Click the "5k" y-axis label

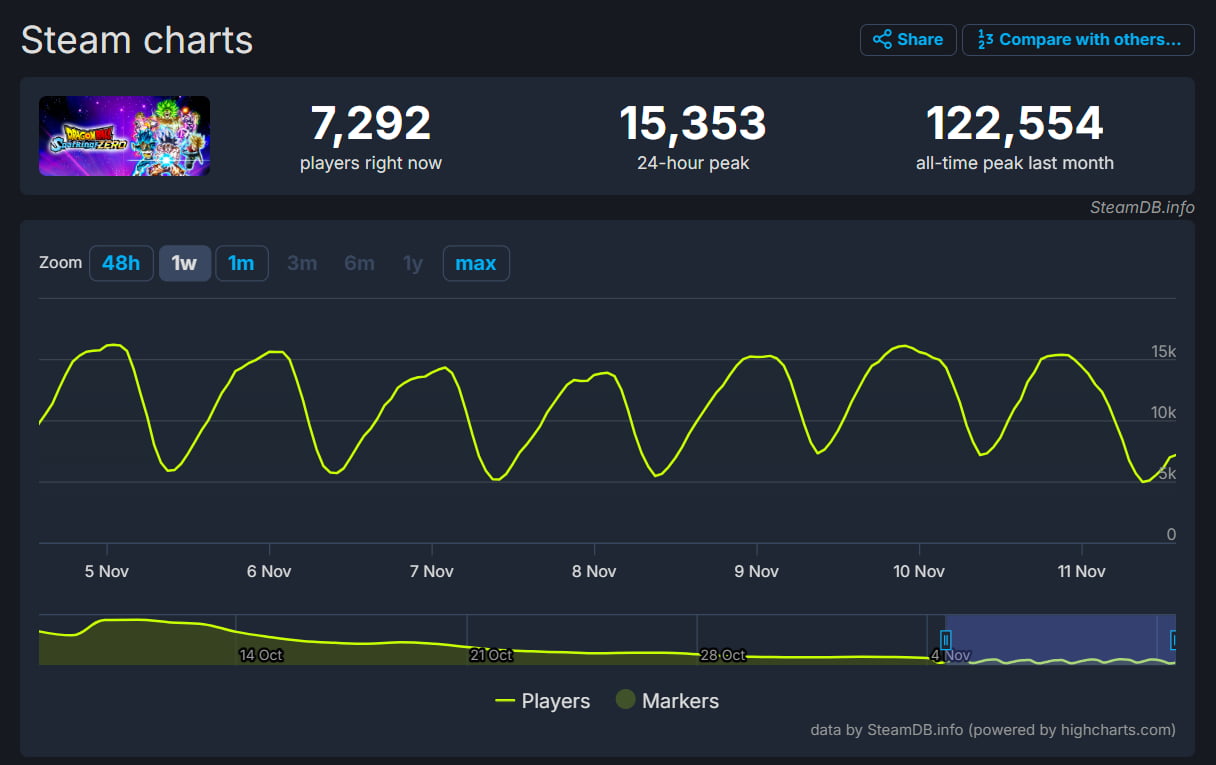click(1167, 474)
